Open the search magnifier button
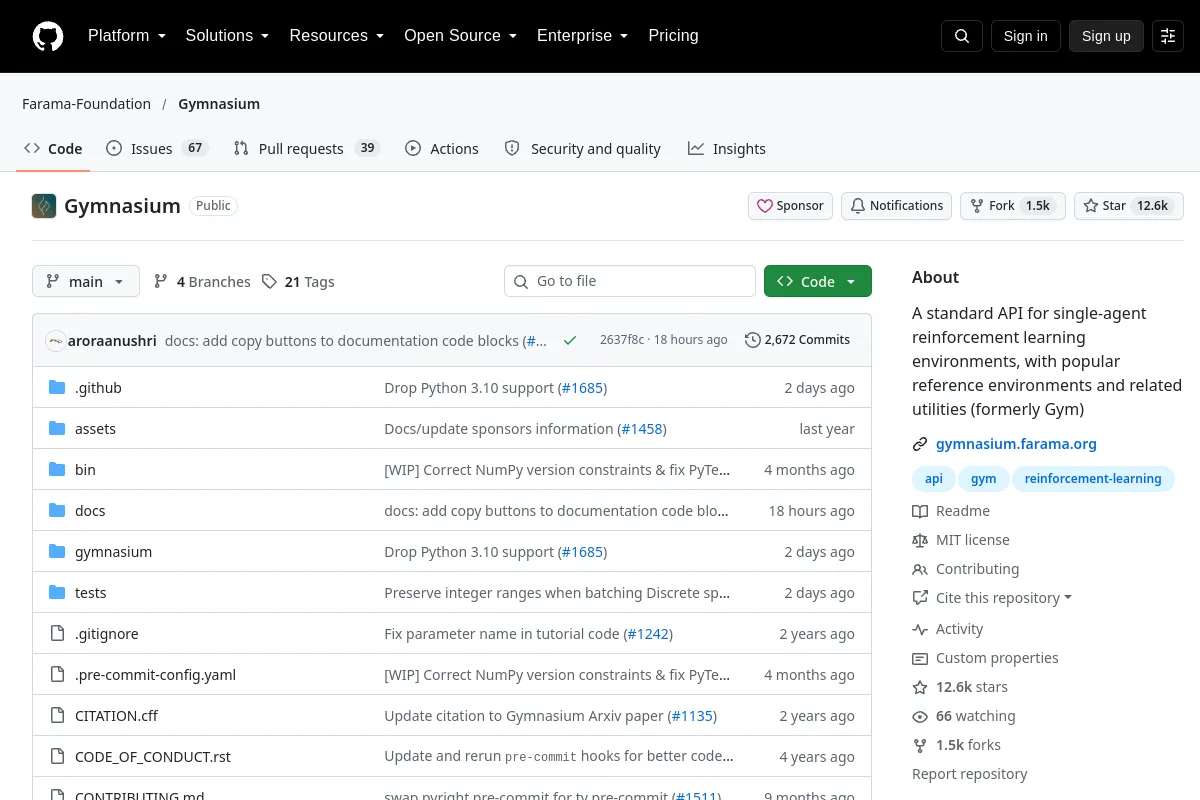This screenshot has width=1200, height=800. (962, 36)
